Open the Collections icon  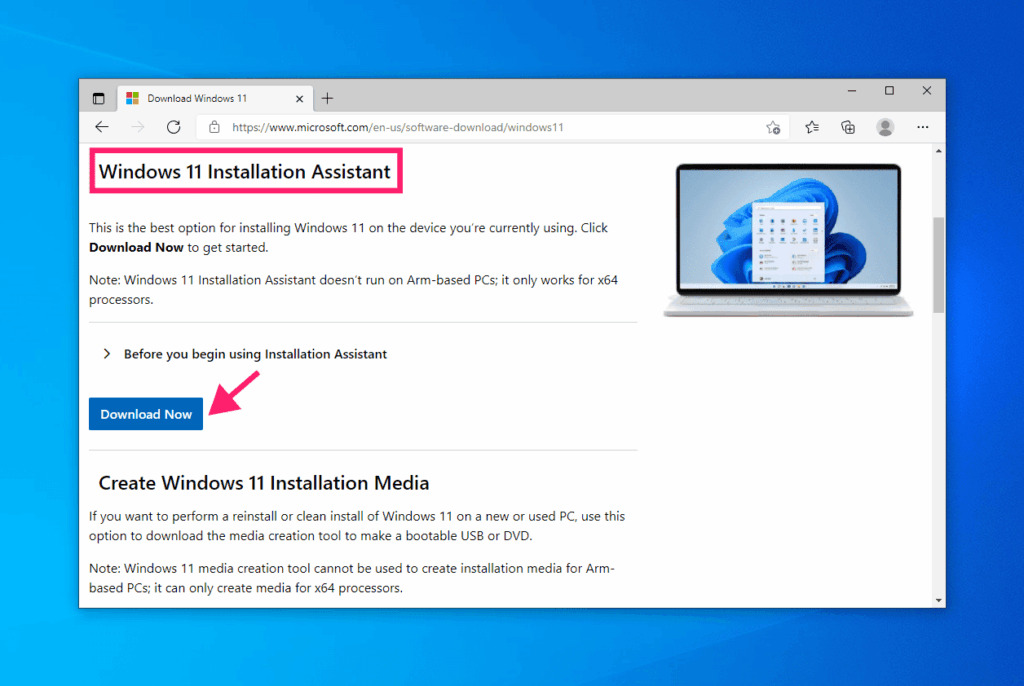pos(848,127)
